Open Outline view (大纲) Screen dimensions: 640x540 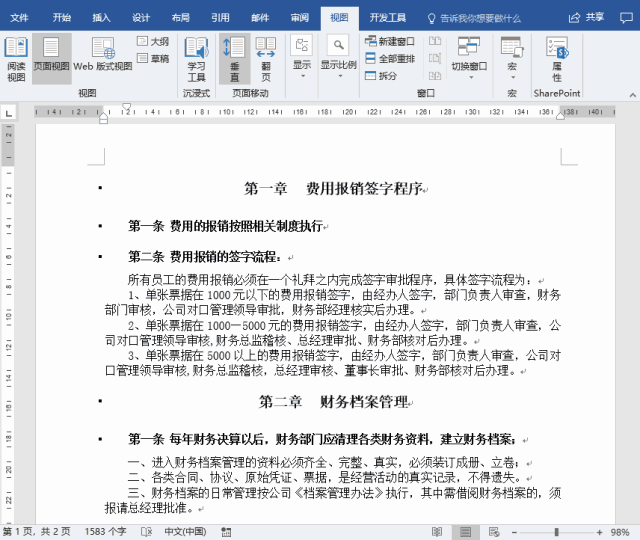click(153, 41)
